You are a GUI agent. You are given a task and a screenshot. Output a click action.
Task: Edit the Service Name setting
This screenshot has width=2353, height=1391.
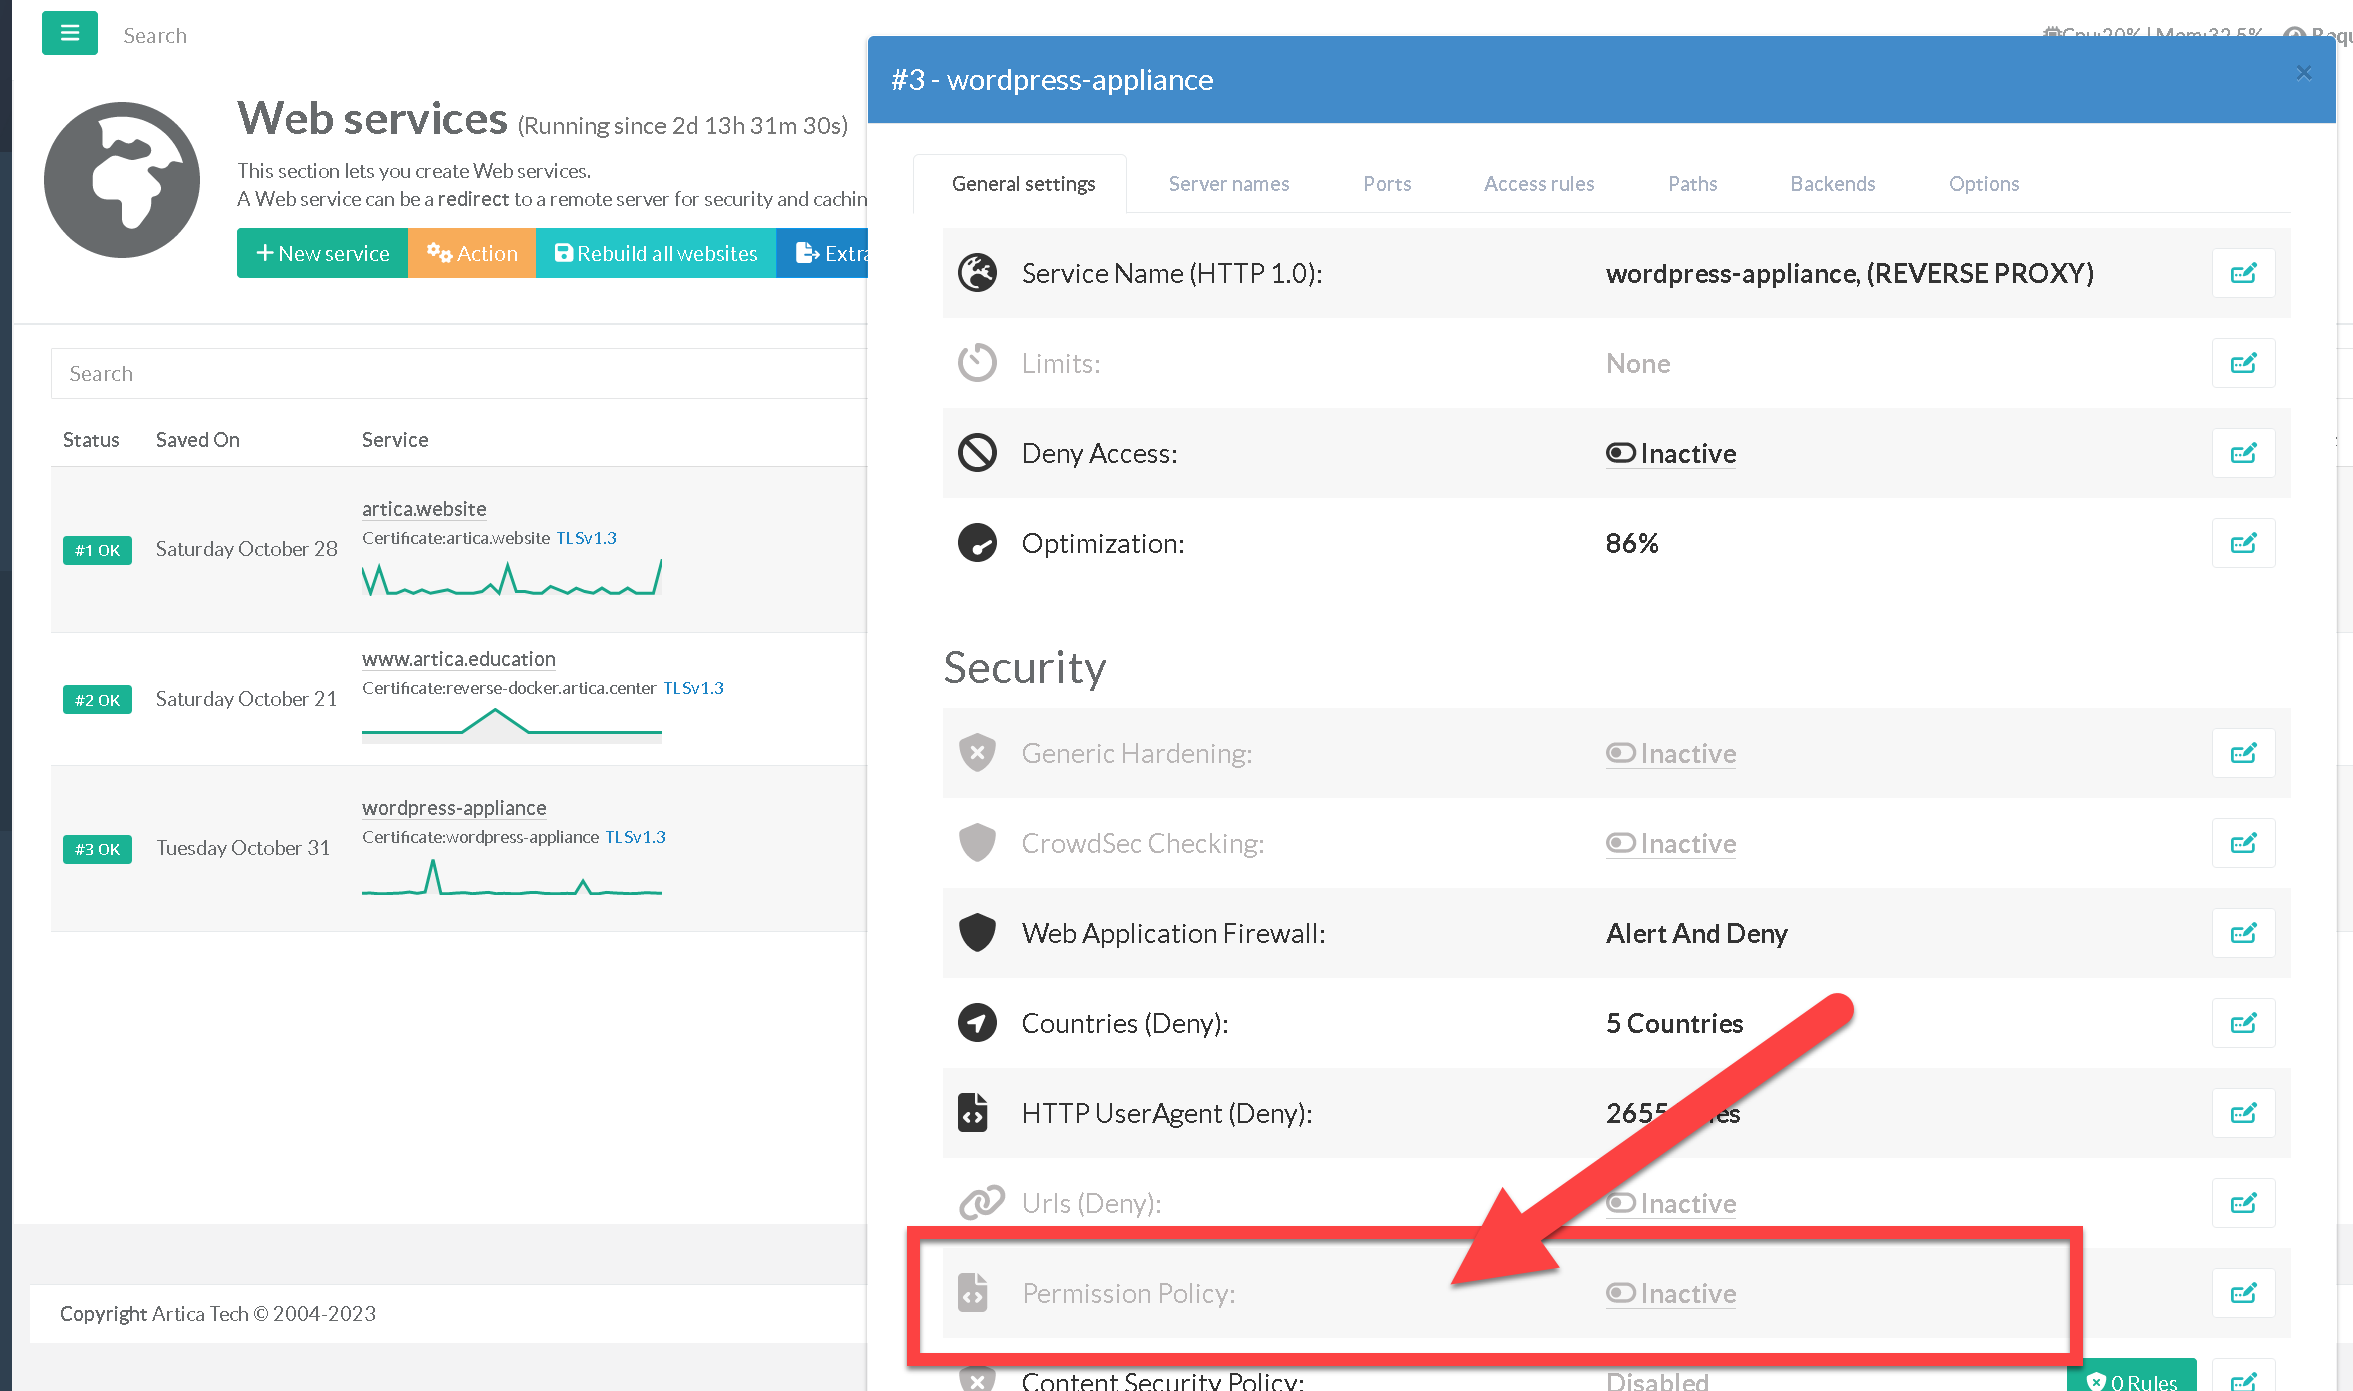click(2243, 273)
